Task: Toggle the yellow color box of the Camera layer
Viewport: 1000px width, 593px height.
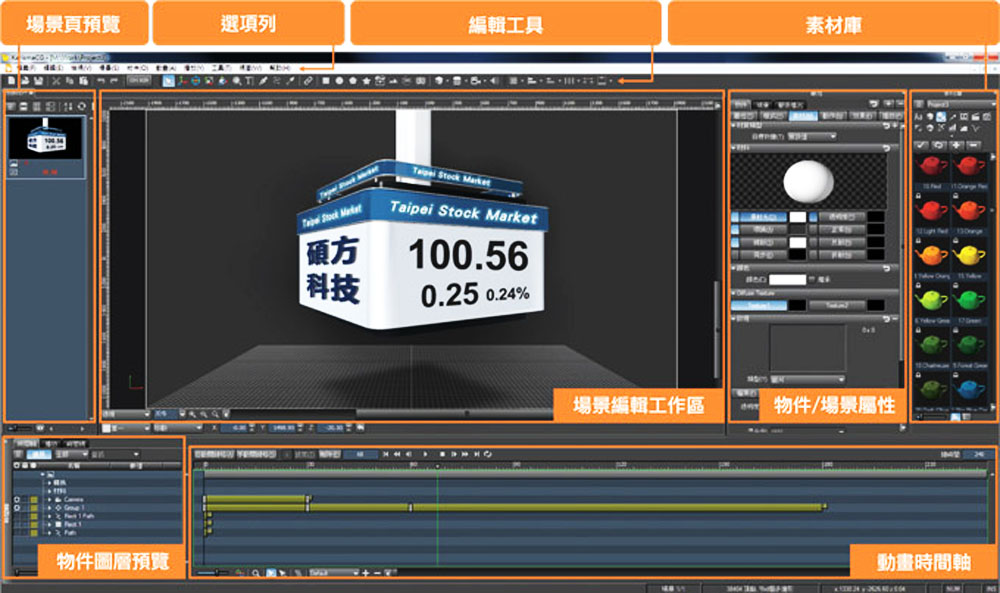Action: point(34,499)
